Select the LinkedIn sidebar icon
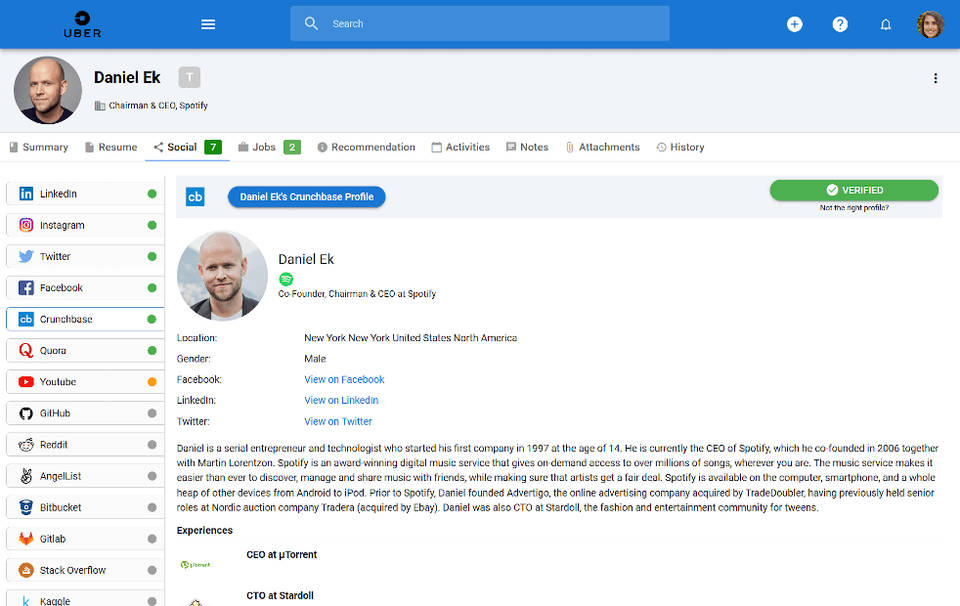The width and height of the screenshot is (960, 606). click(25, 193)
